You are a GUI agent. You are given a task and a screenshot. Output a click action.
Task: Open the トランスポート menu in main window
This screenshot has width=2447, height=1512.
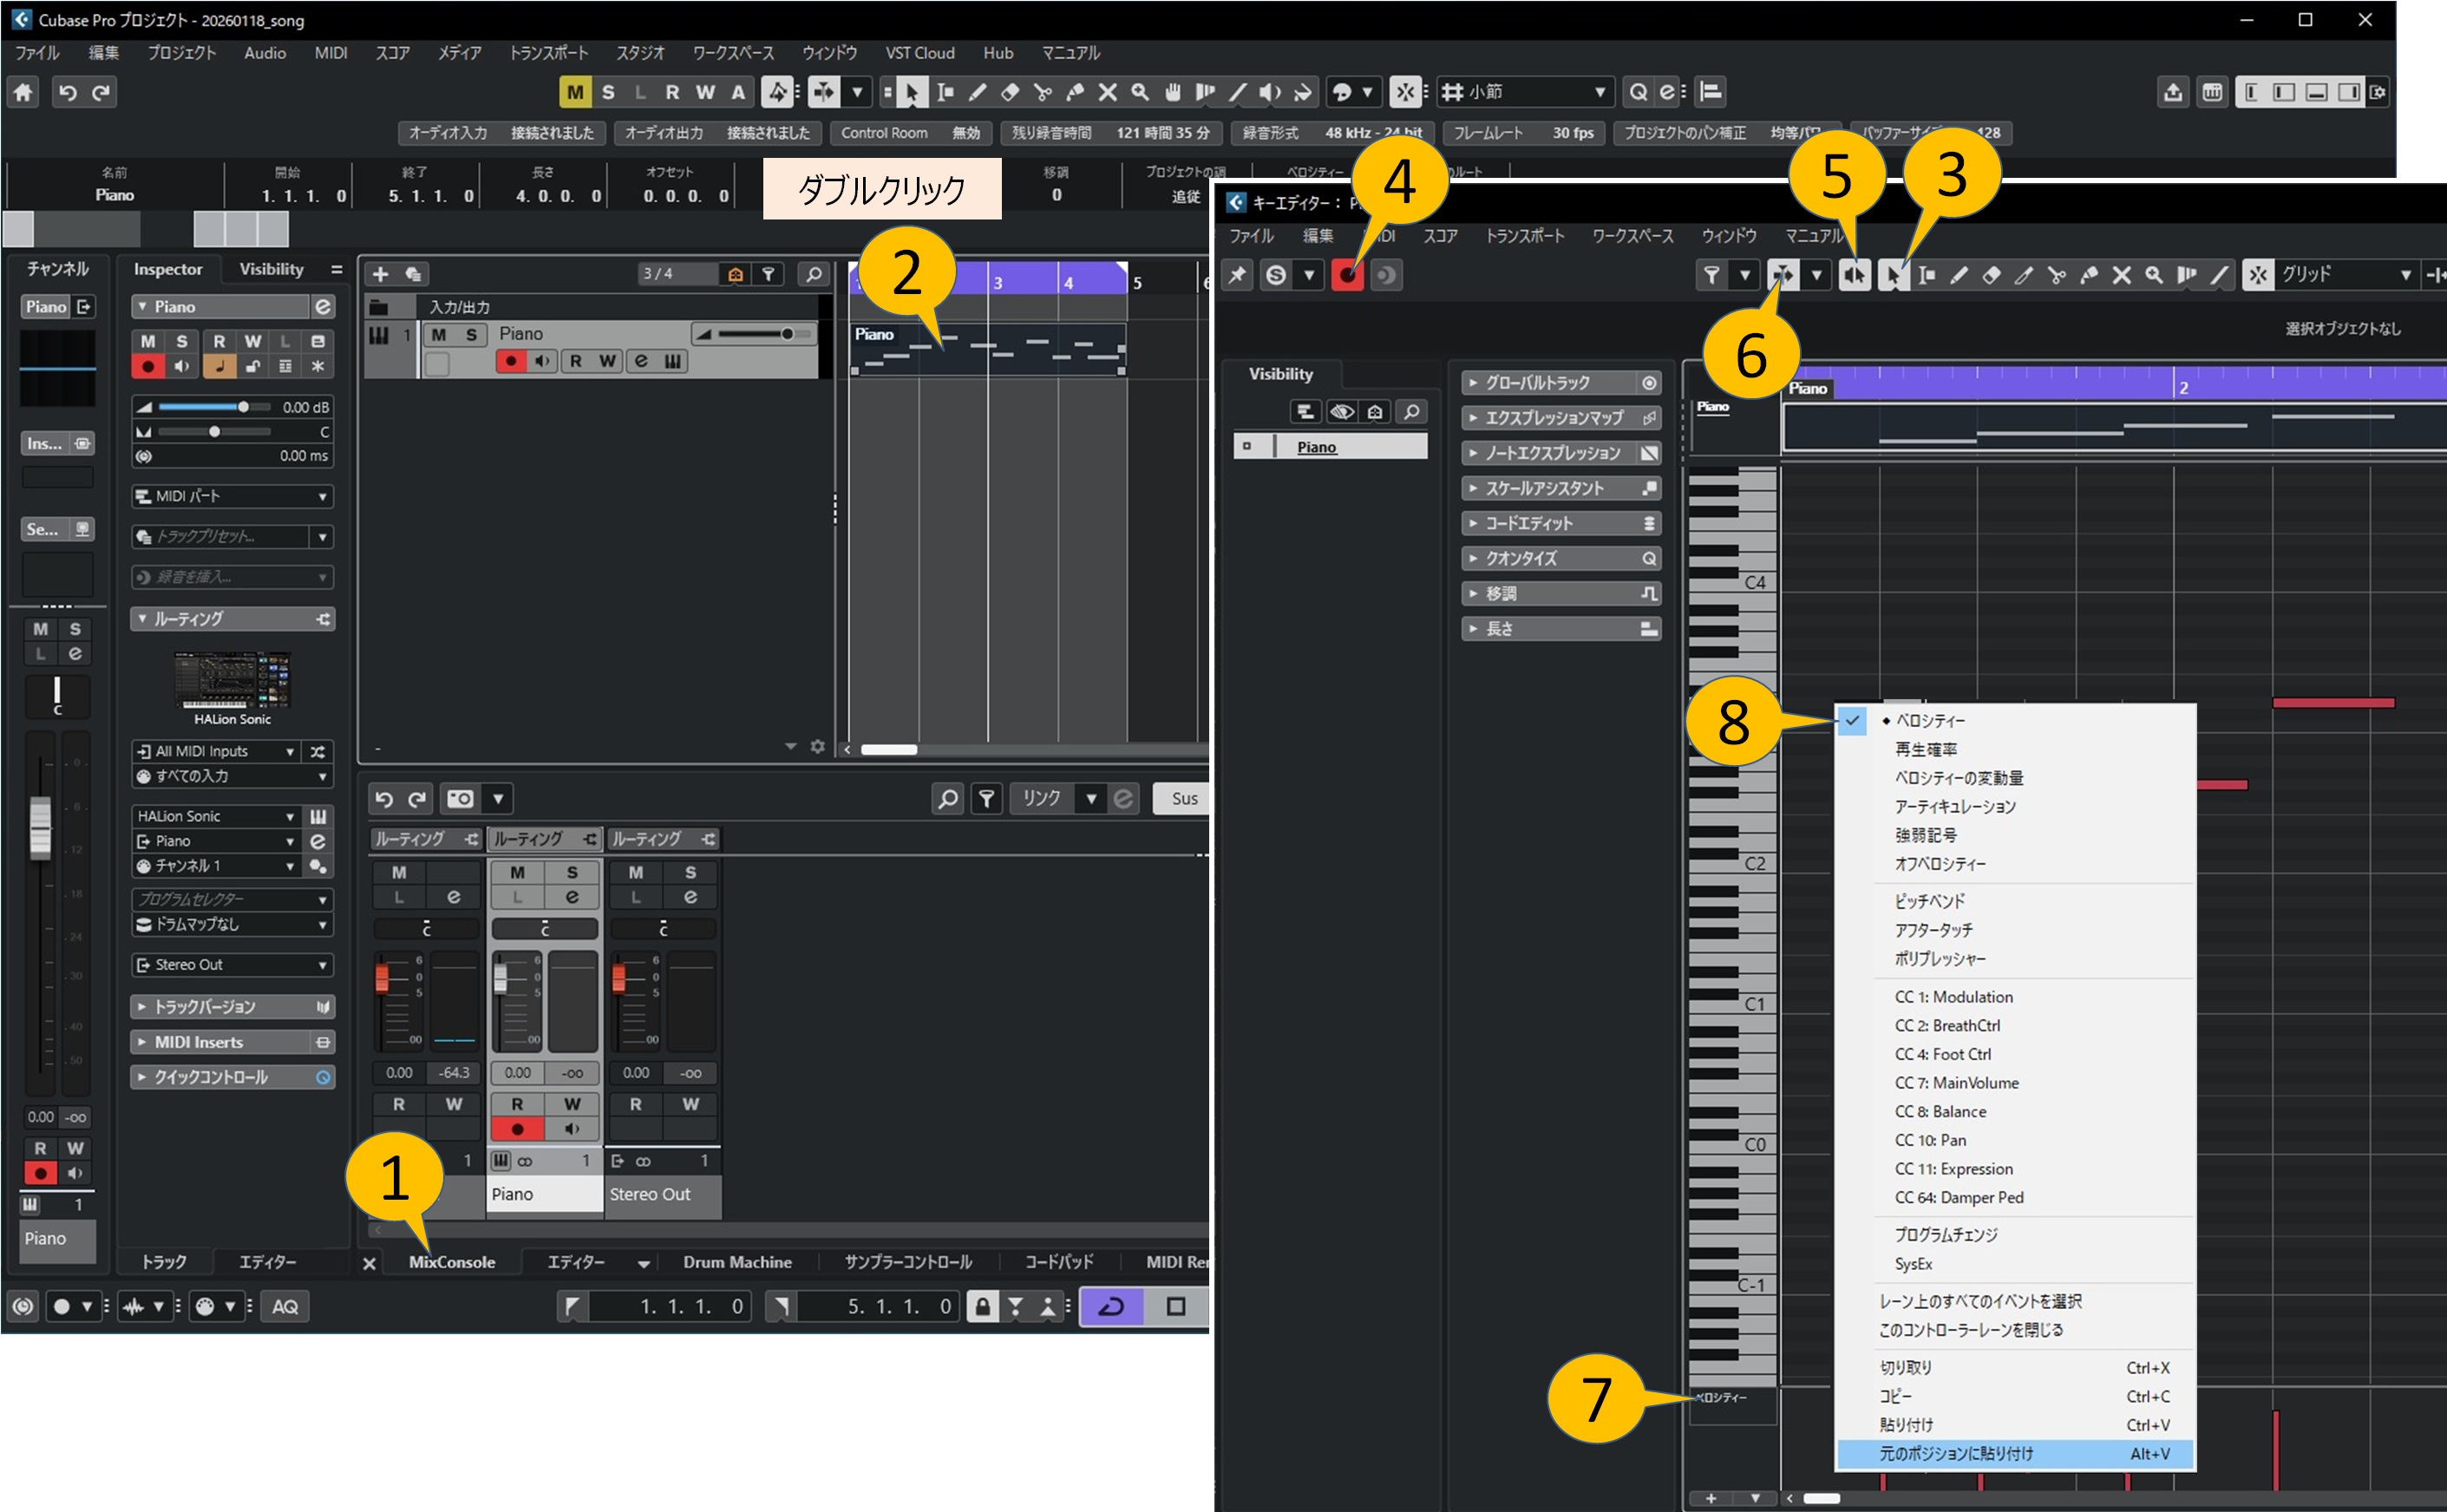point(548,53)
